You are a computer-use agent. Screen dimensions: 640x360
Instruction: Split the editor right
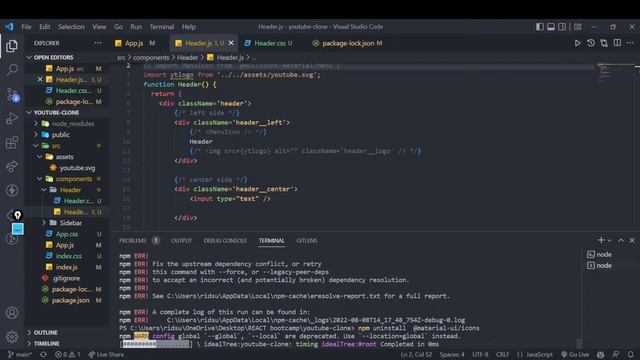click(617, 43)
